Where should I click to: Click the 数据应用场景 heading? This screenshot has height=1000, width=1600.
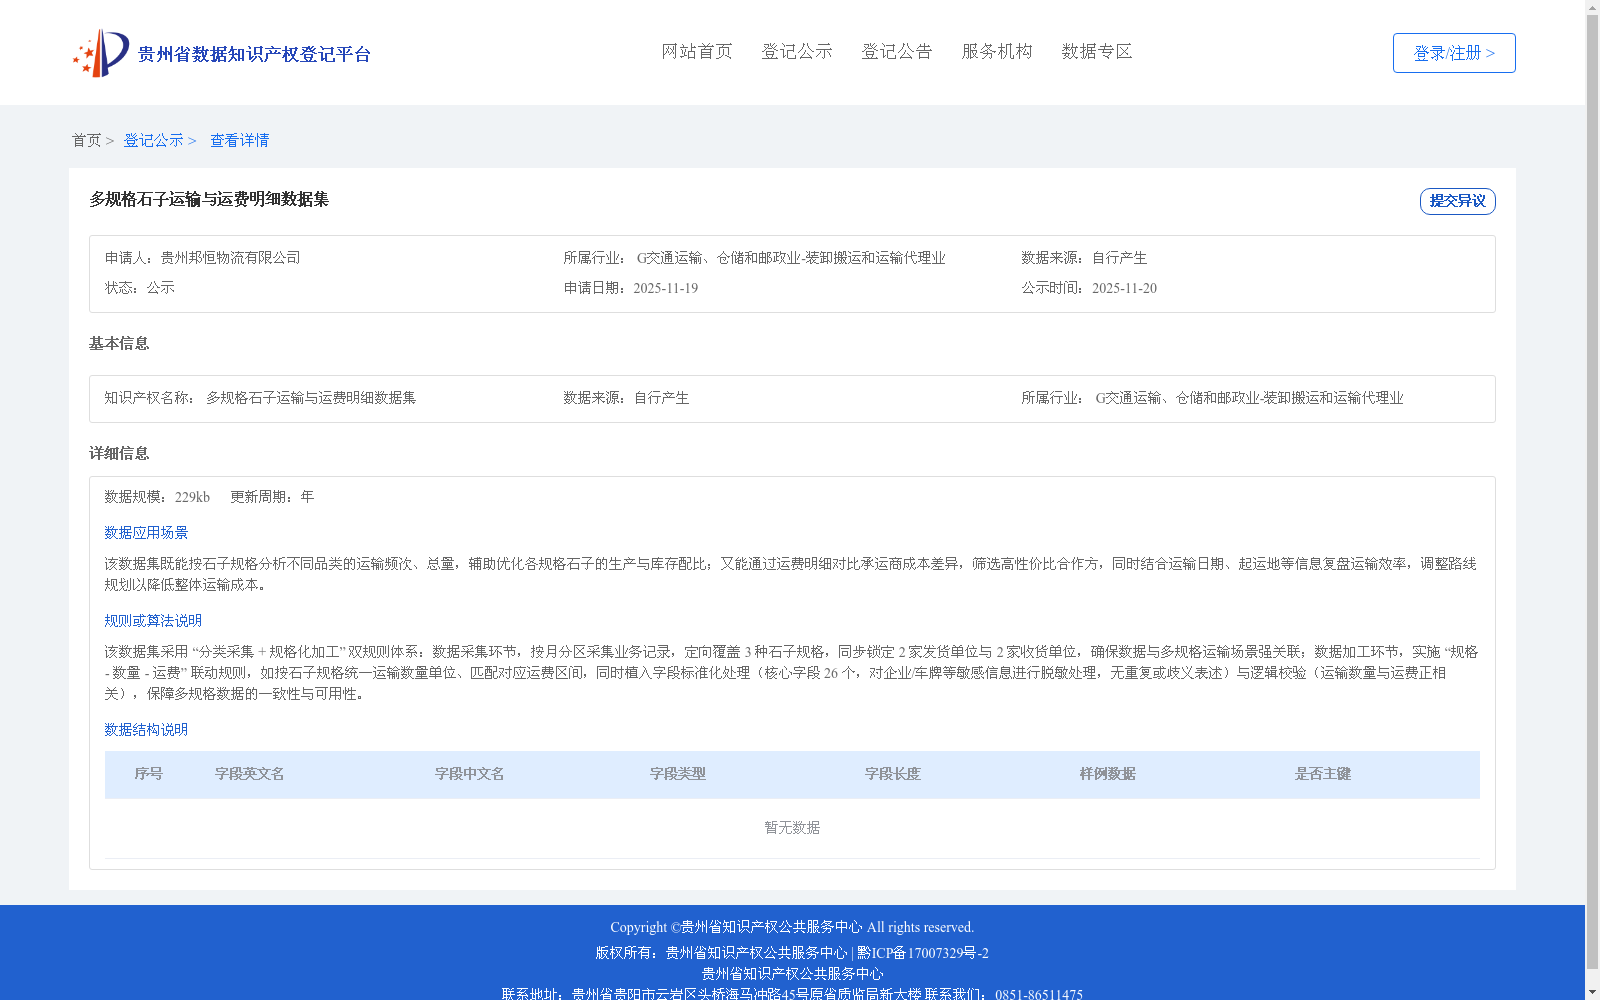(146, 533)
